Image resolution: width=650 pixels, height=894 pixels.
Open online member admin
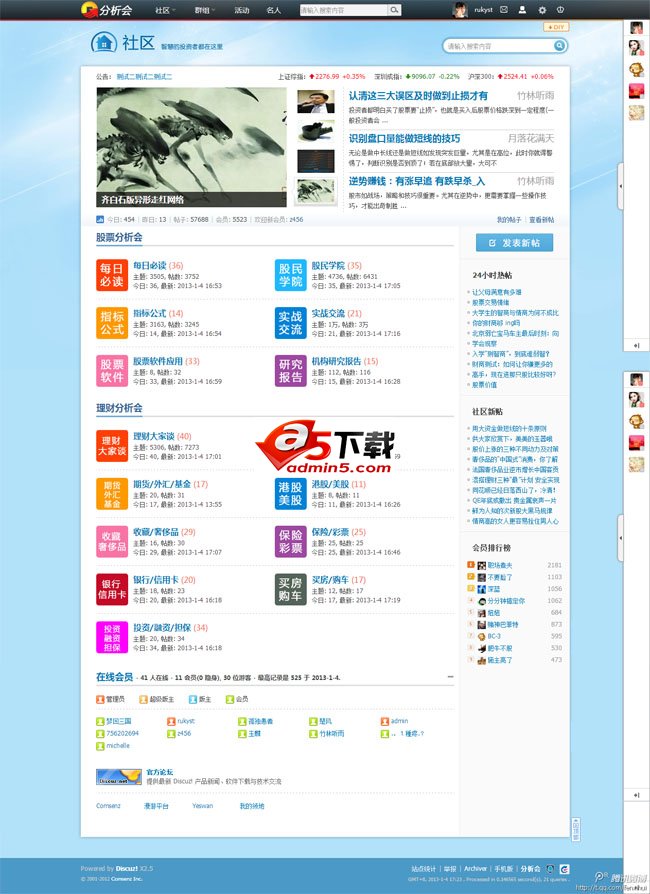coord(399,721)
